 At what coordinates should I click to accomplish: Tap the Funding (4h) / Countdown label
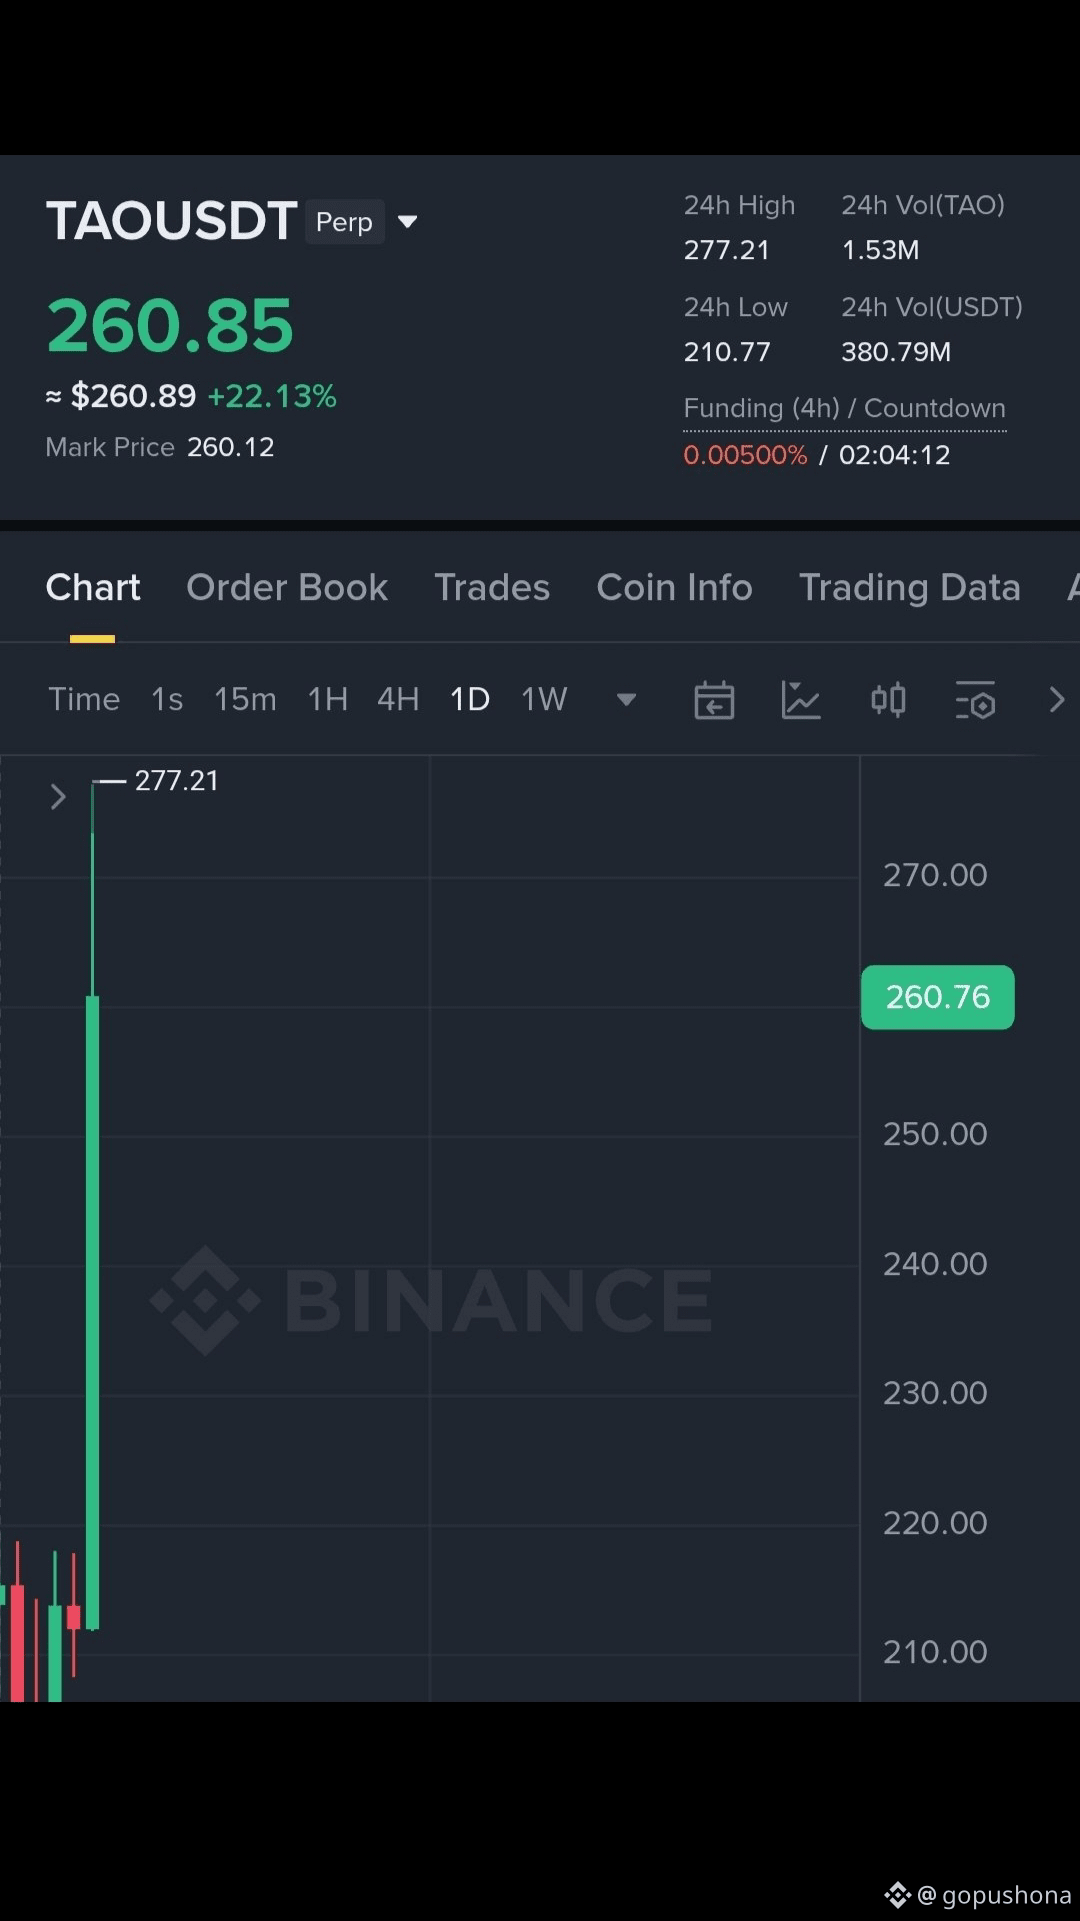click(x=844, y=409)
